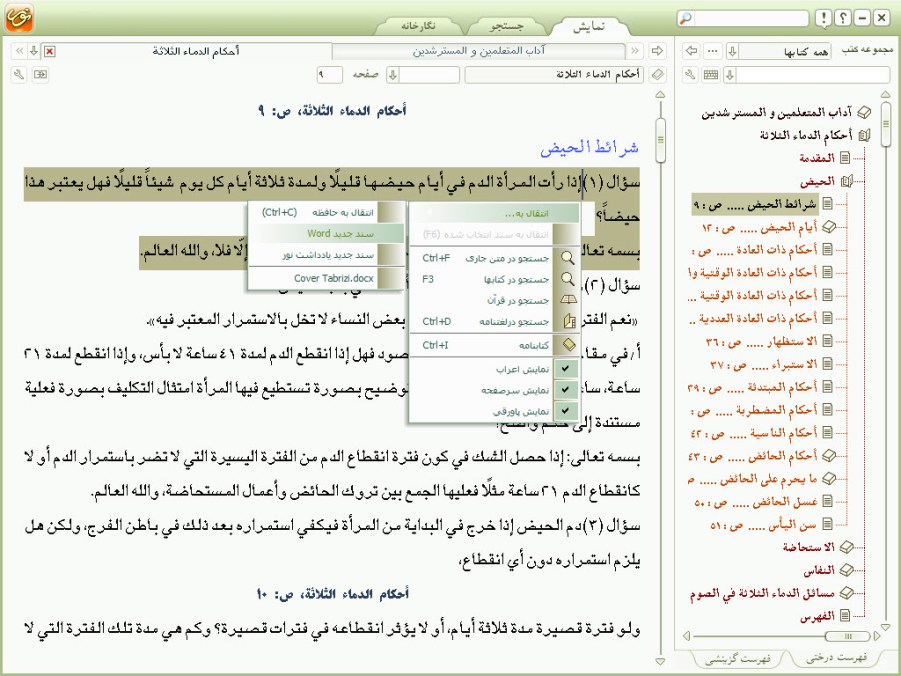
Task: Click the left arrow in the book list panel
Action: click(691, 51)
